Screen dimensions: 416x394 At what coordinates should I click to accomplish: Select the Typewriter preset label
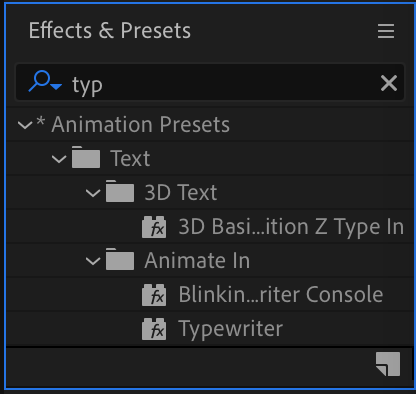231,329
